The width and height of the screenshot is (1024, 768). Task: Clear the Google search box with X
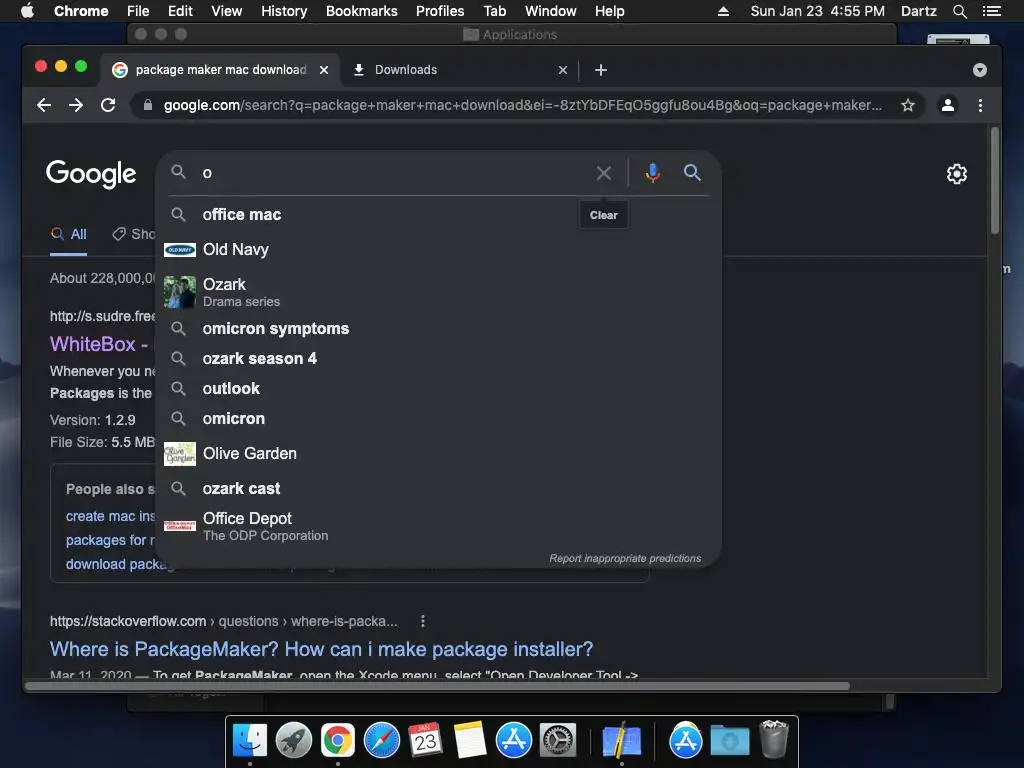coord(604,173)
